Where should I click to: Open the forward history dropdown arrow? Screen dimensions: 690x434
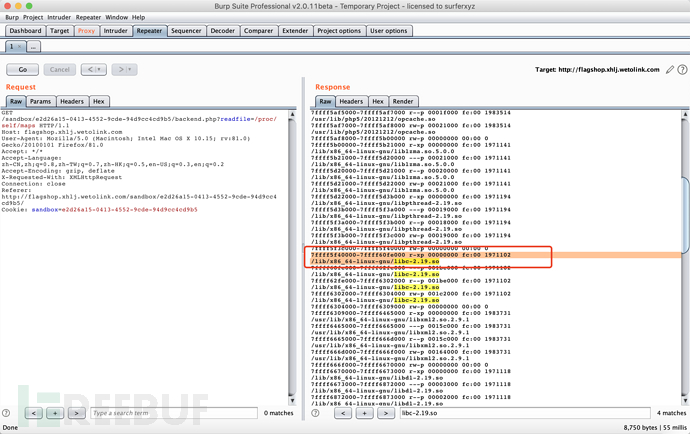(131, 70)
